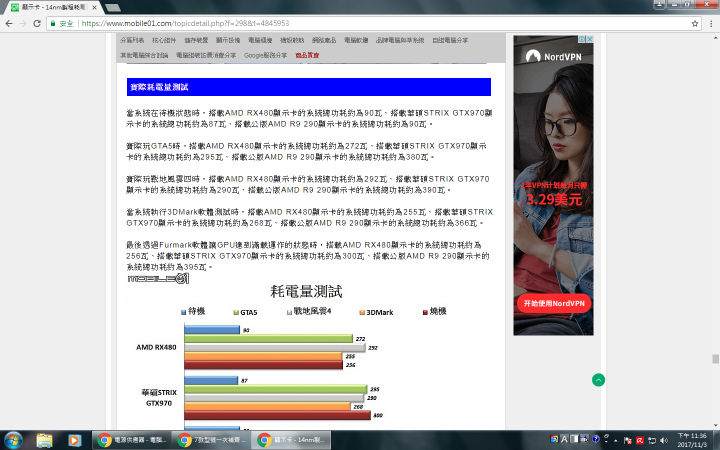Bookmark this page with the star
Screen dimensions: 720x450
[695, 23]
